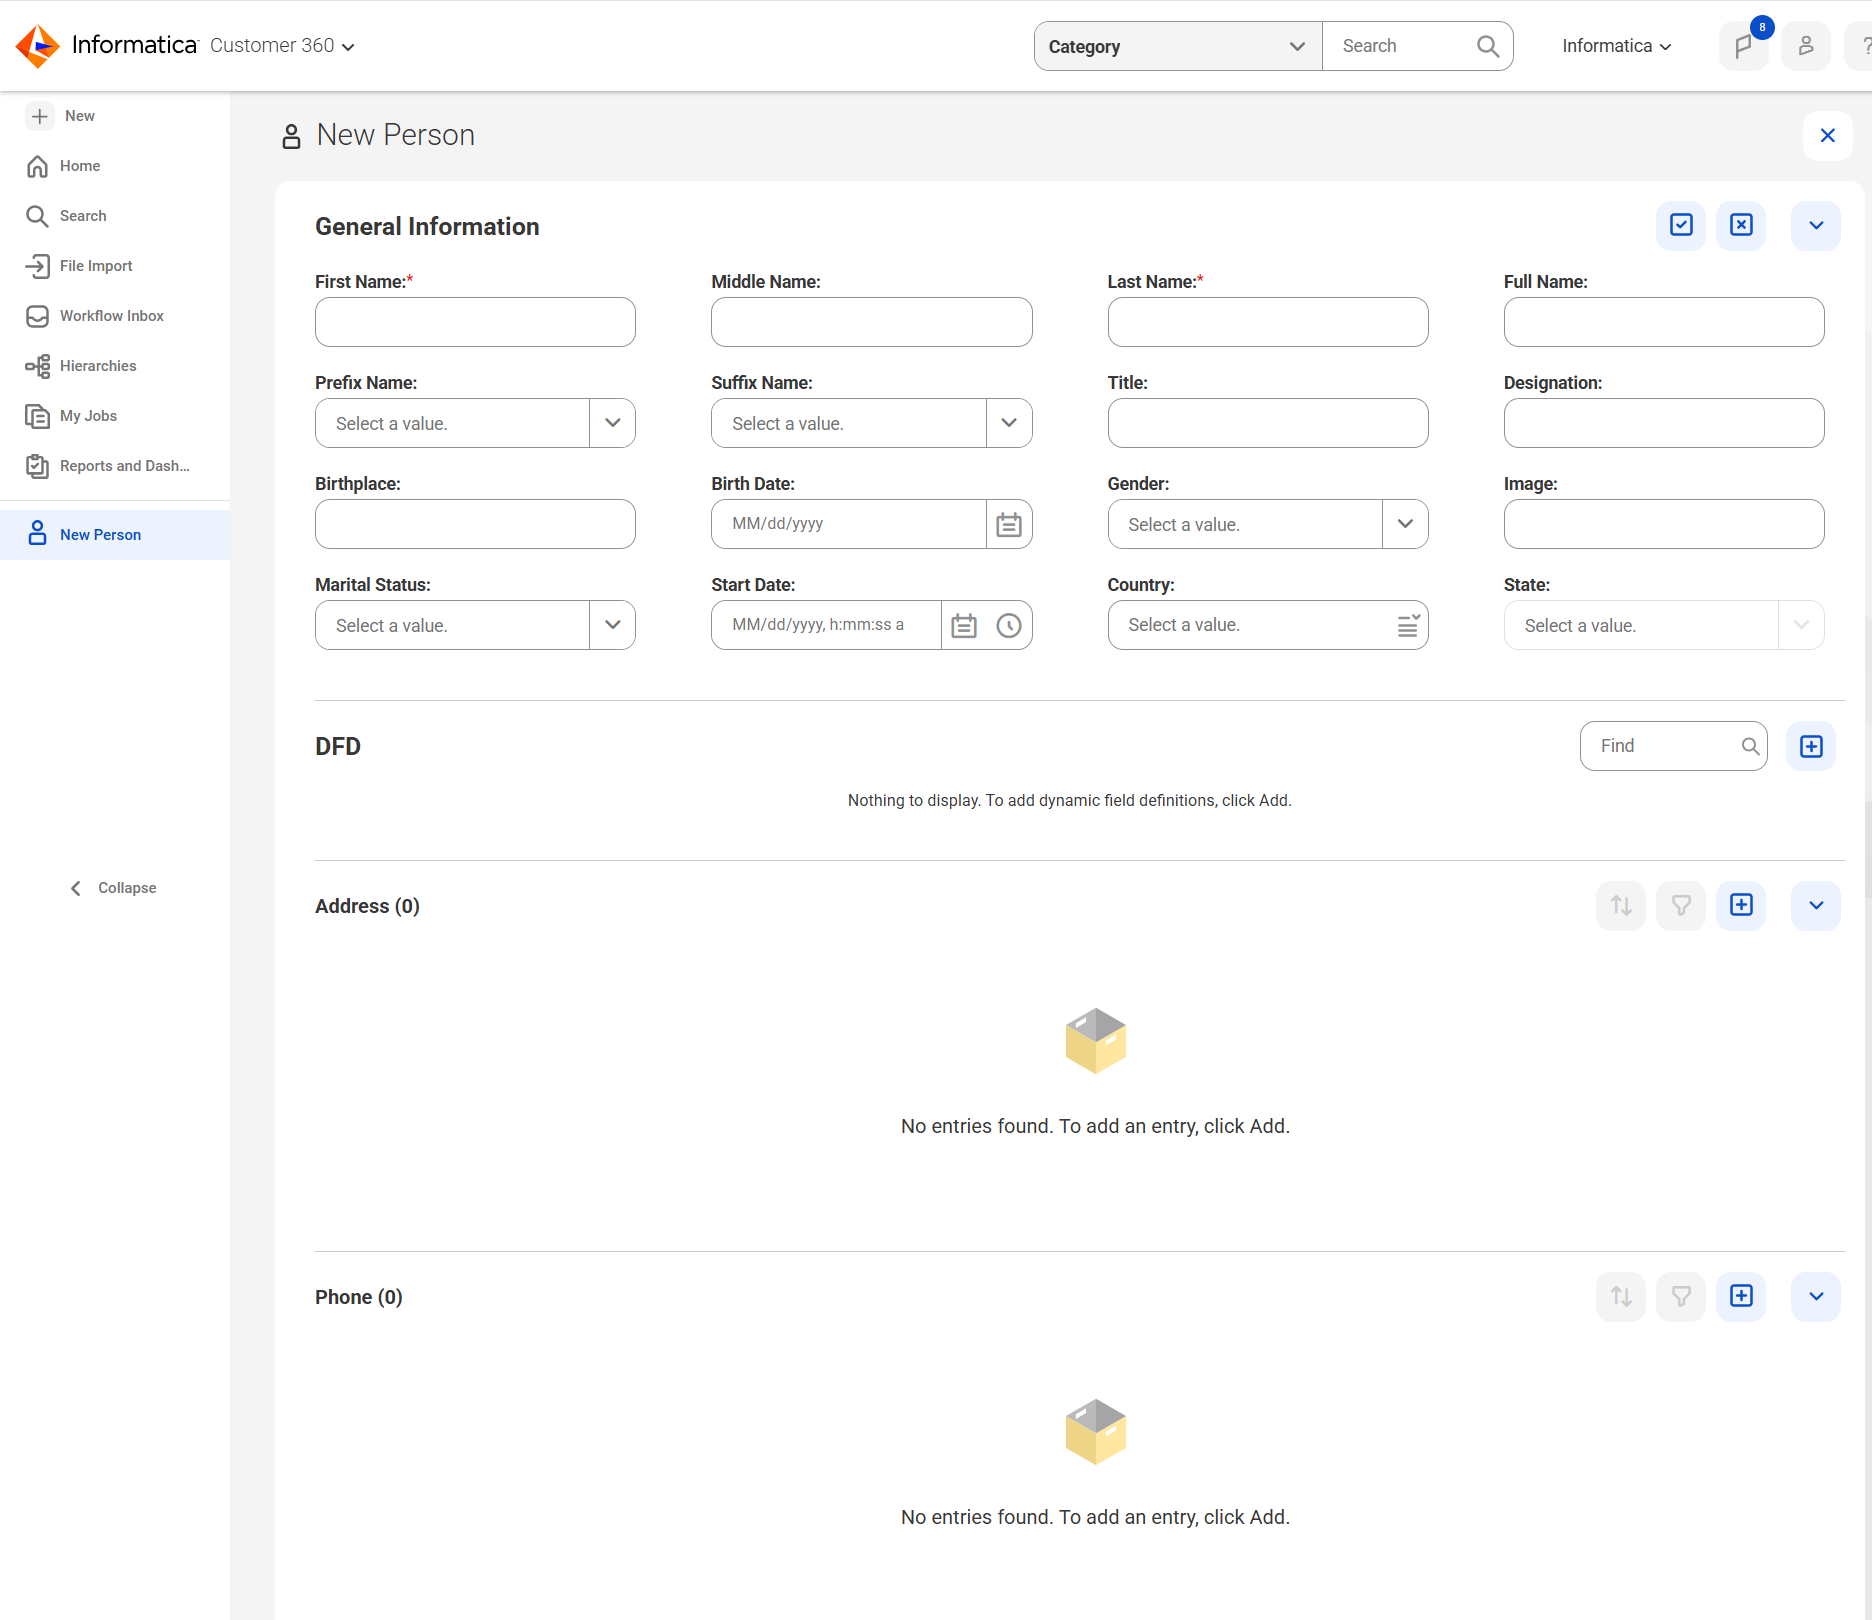This screenshot has width=1872, height=1620.
Task: Click the DFD add plus icon
Action: [x=1811, y=746]
